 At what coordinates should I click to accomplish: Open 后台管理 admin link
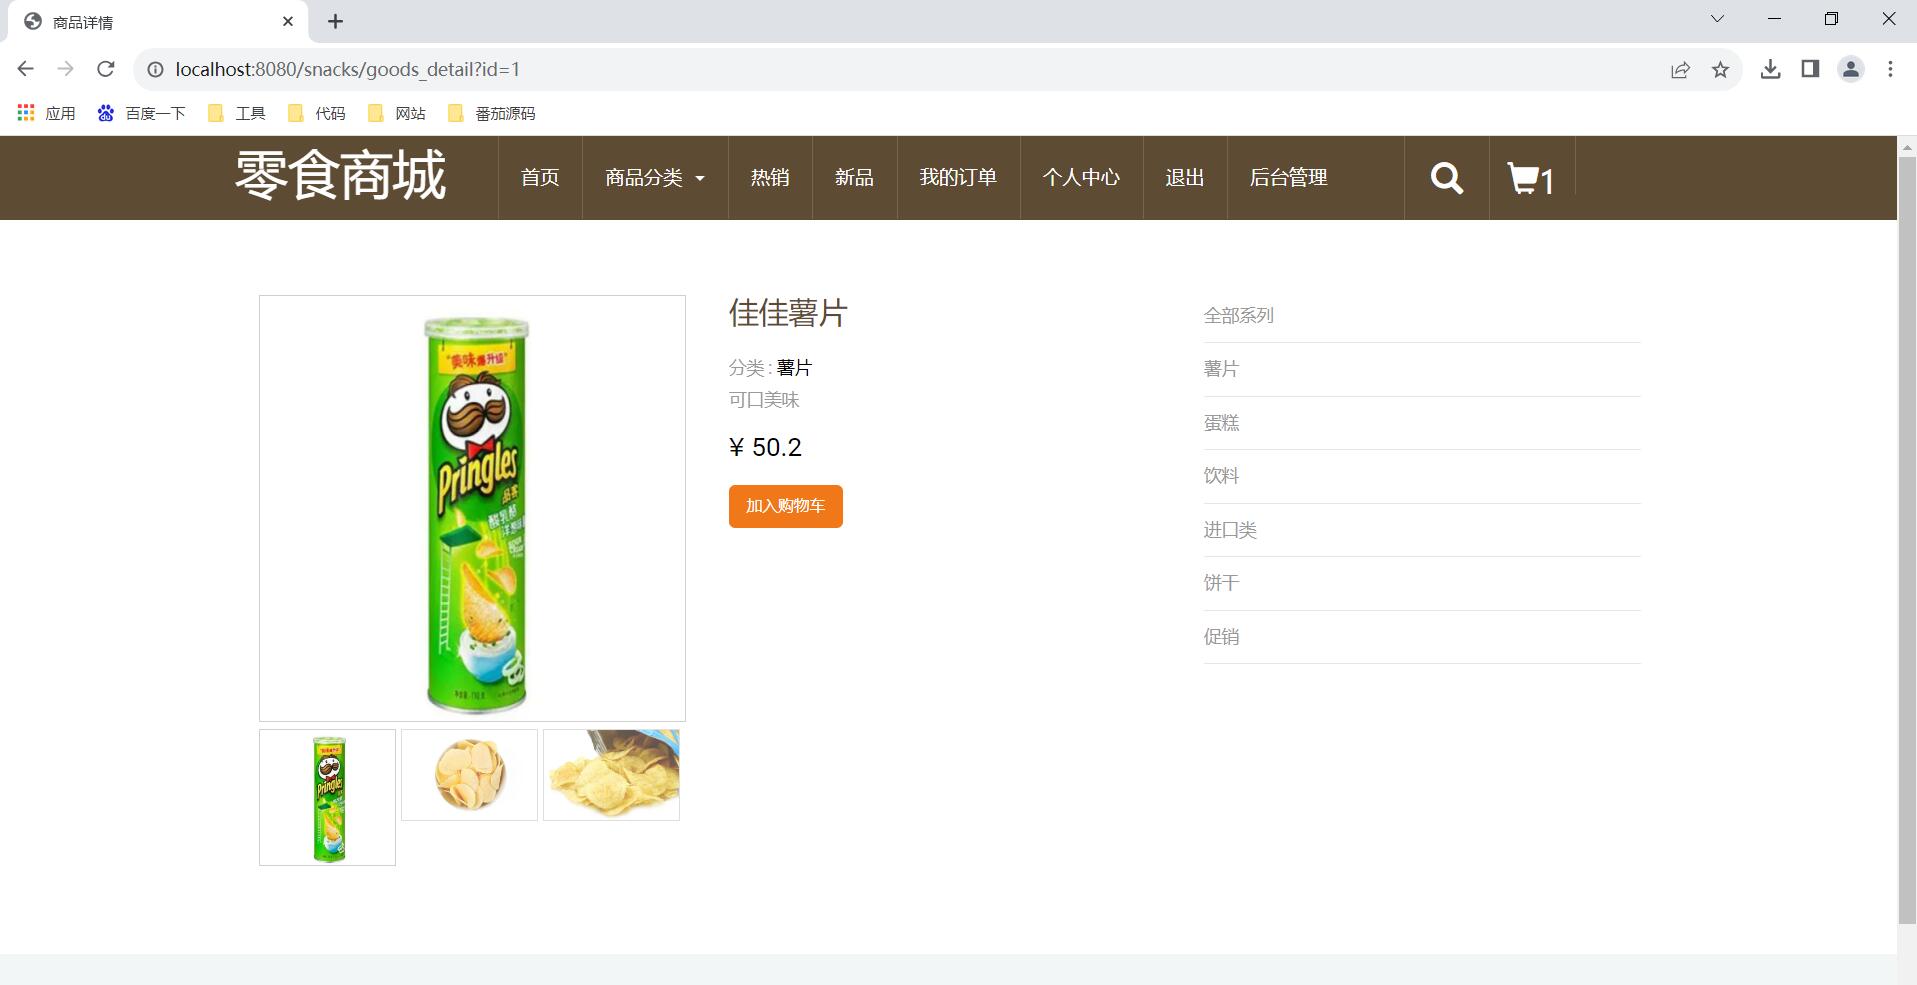tap(1289, 178)
